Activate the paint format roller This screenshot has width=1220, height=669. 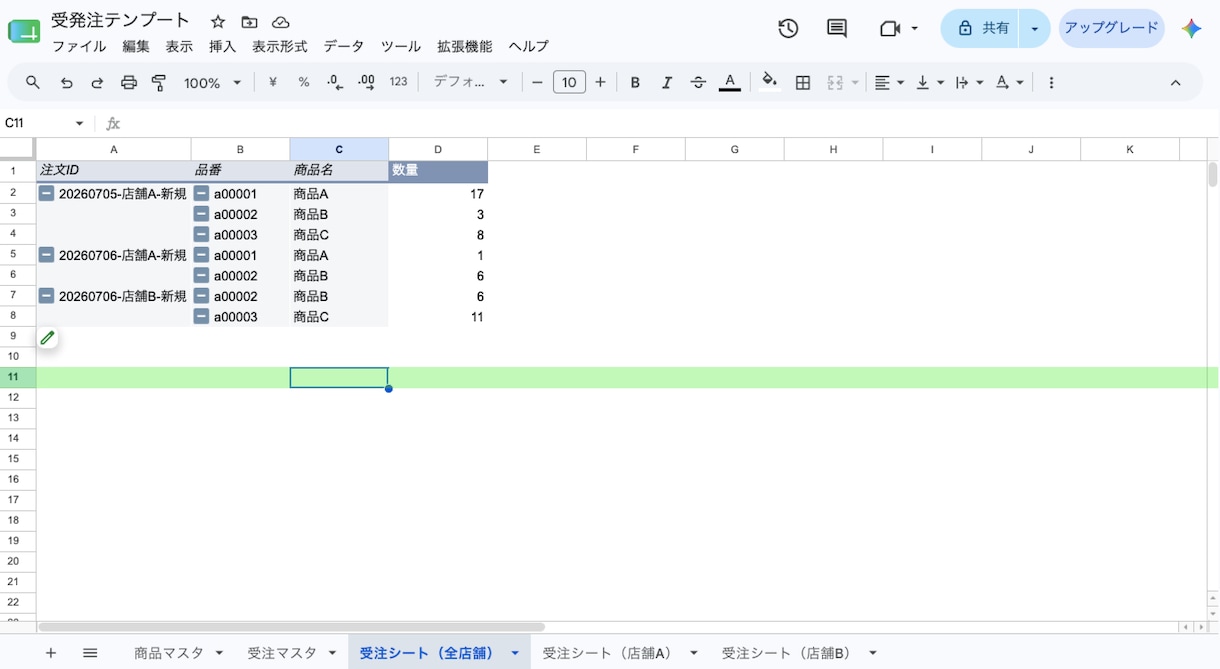pyautogui.click(x=159, y=82)
